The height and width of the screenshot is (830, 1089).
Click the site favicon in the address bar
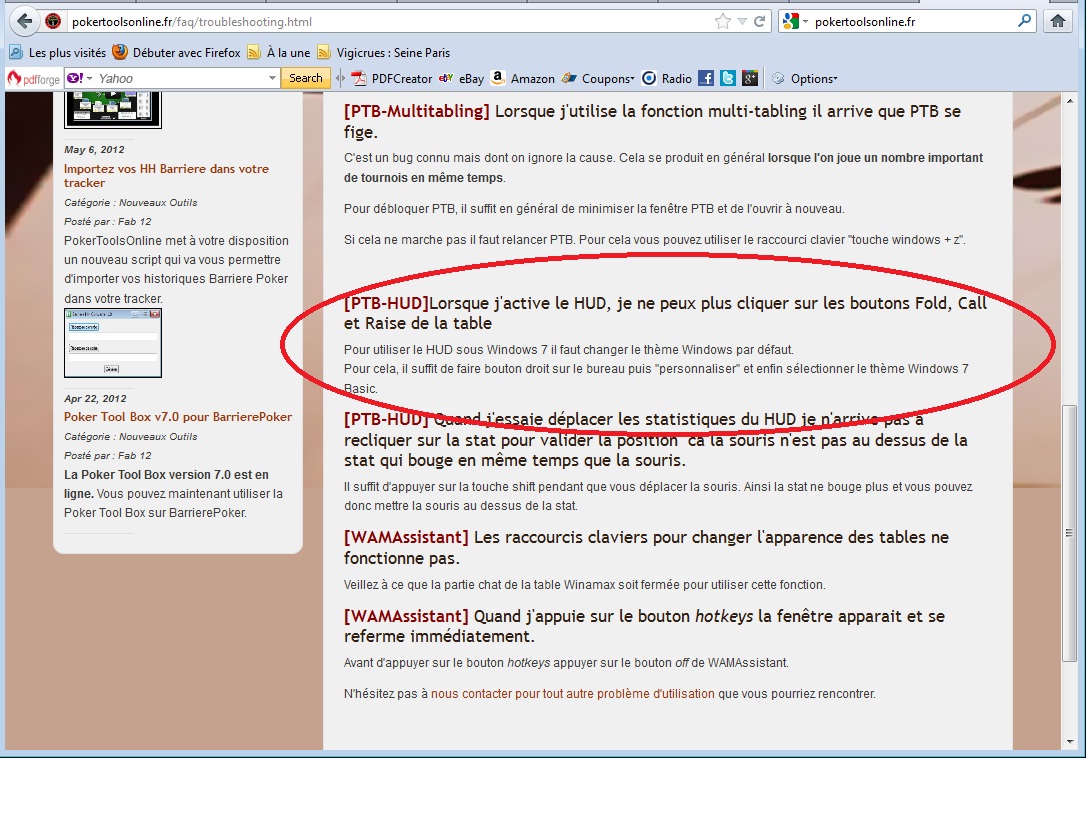click(x=53, y=22)
